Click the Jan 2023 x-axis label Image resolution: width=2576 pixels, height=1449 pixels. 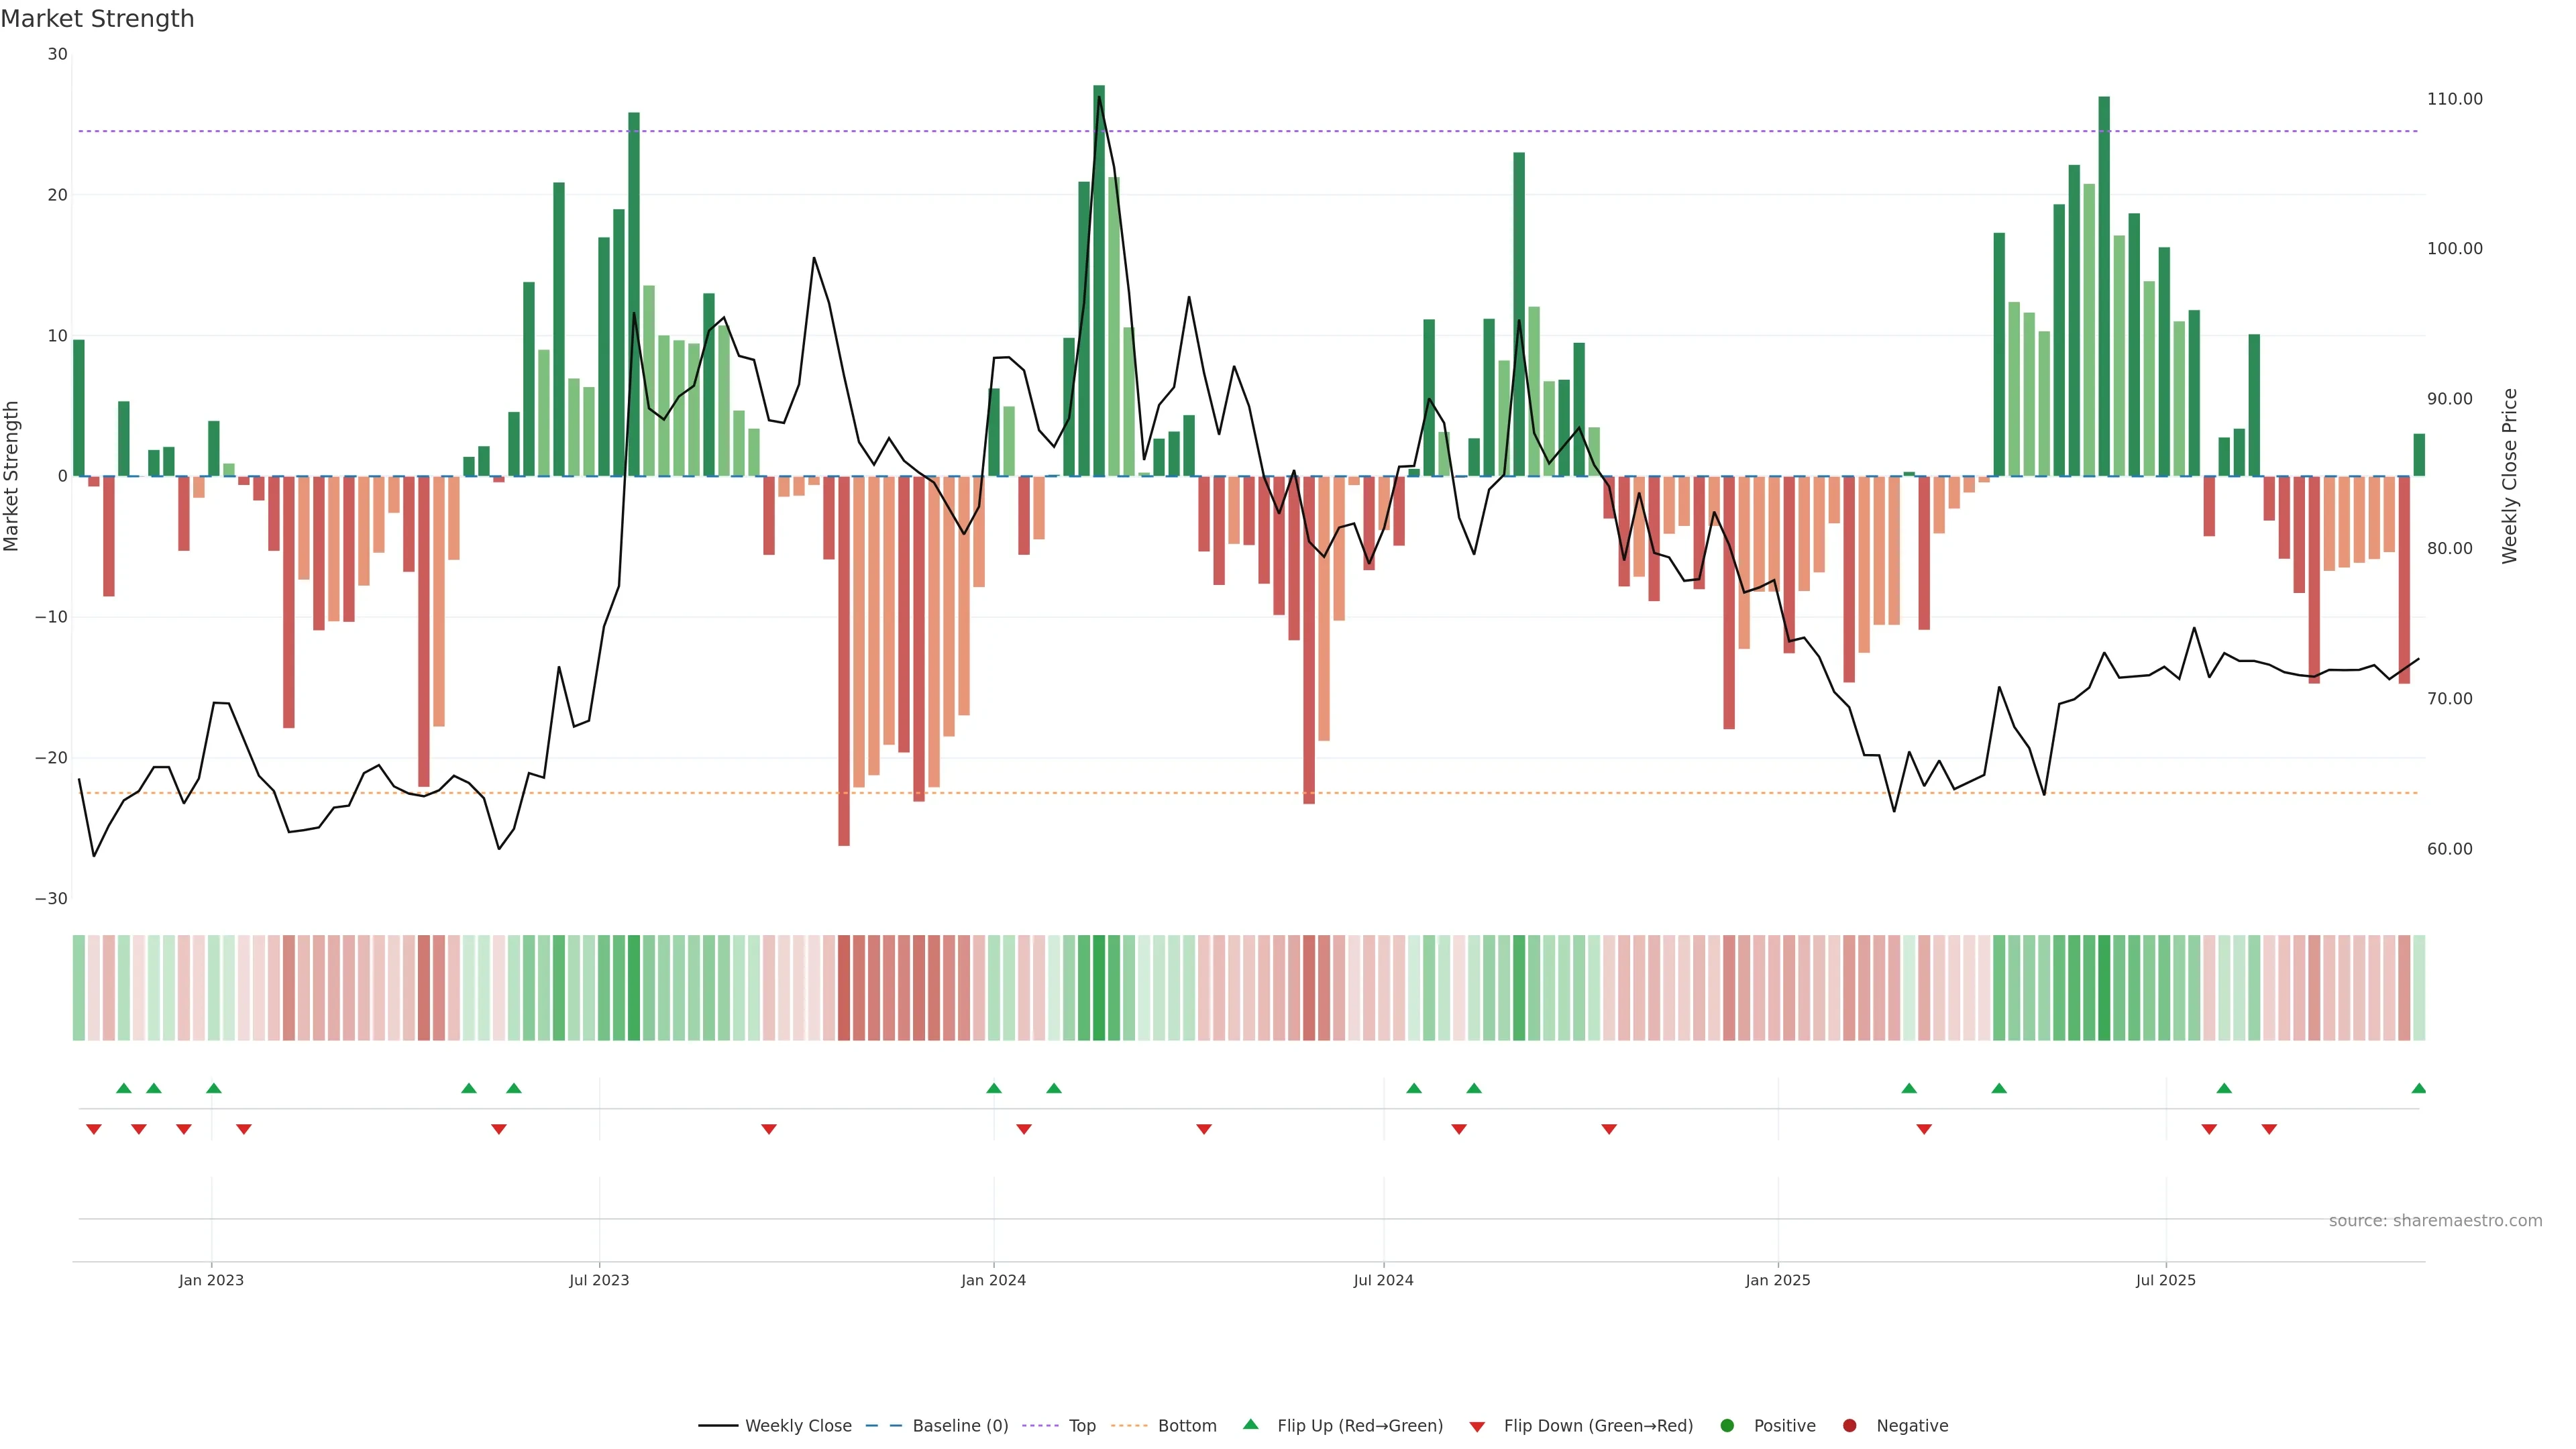[x=211, y=1280]
